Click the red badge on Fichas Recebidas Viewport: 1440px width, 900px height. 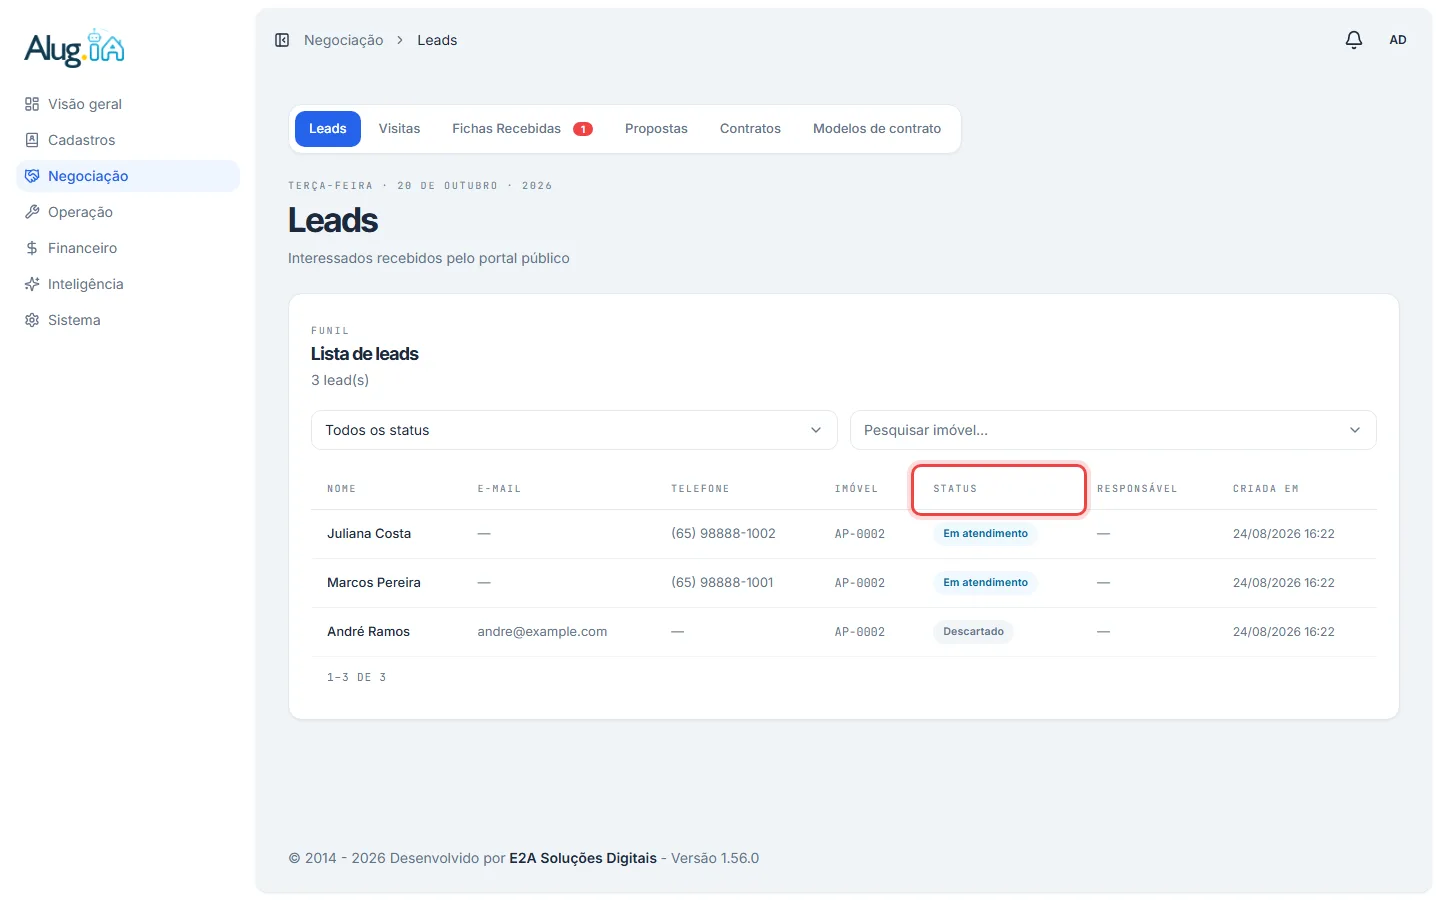[583, 129]
